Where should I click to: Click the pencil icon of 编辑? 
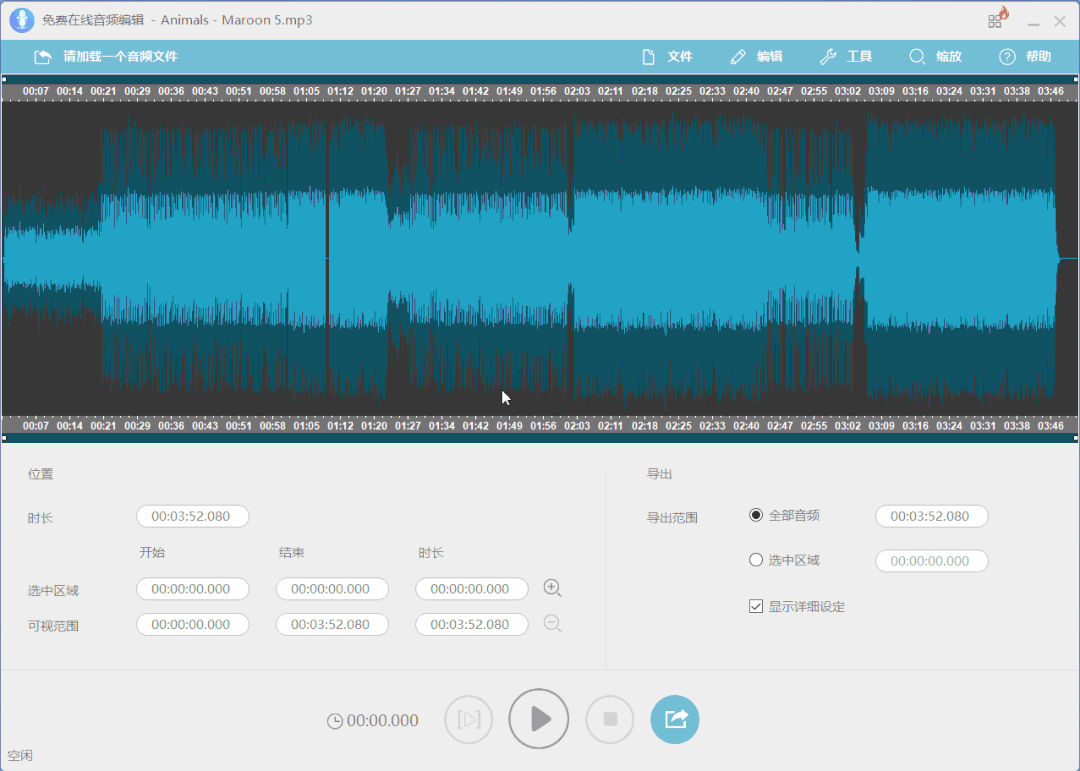(738, 56)
